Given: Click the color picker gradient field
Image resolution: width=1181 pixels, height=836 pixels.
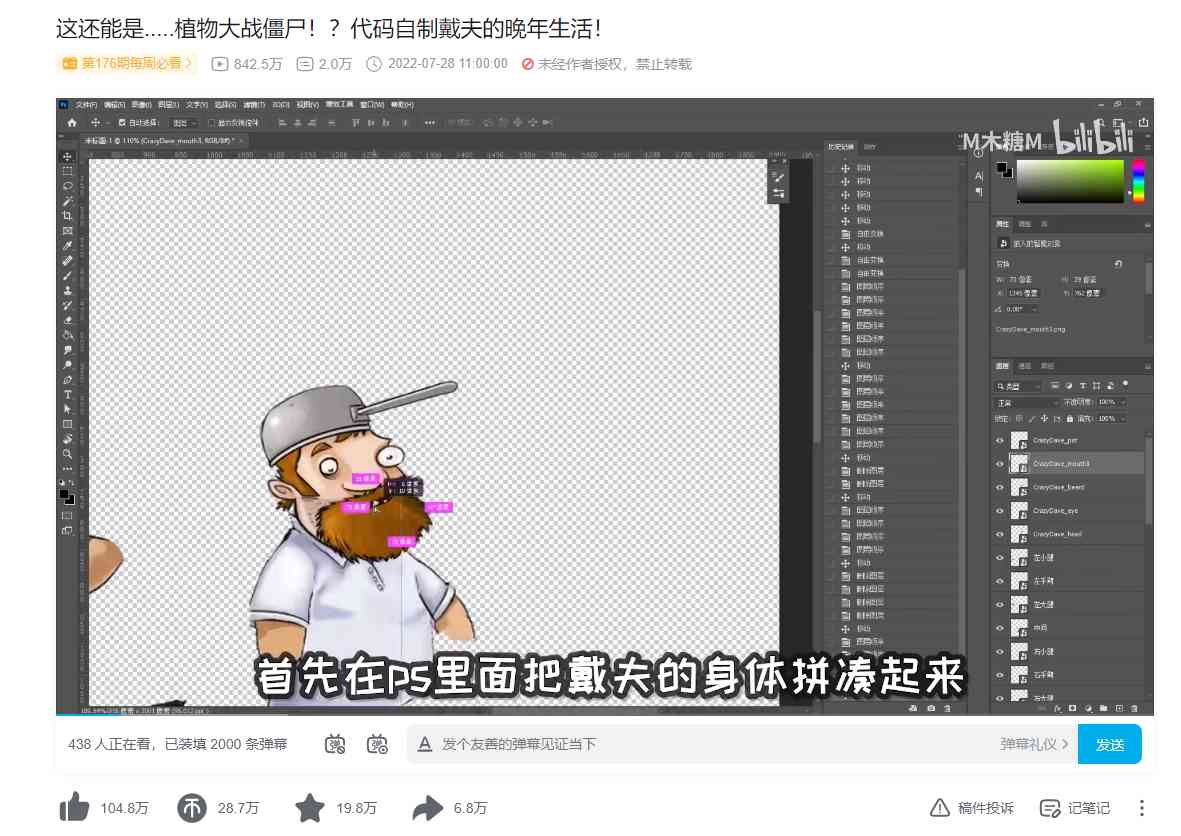Looking at the screenshot, I should pos(1070,181).
